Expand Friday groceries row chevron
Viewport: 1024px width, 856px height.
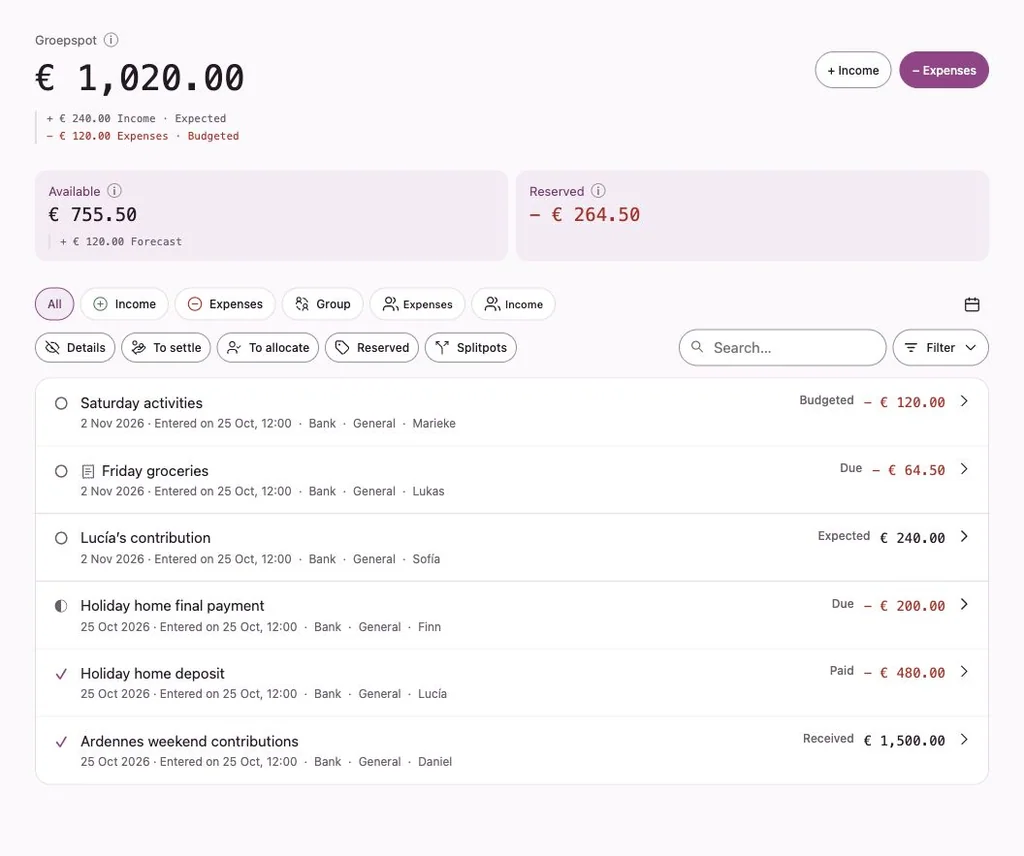click(964, 469)
